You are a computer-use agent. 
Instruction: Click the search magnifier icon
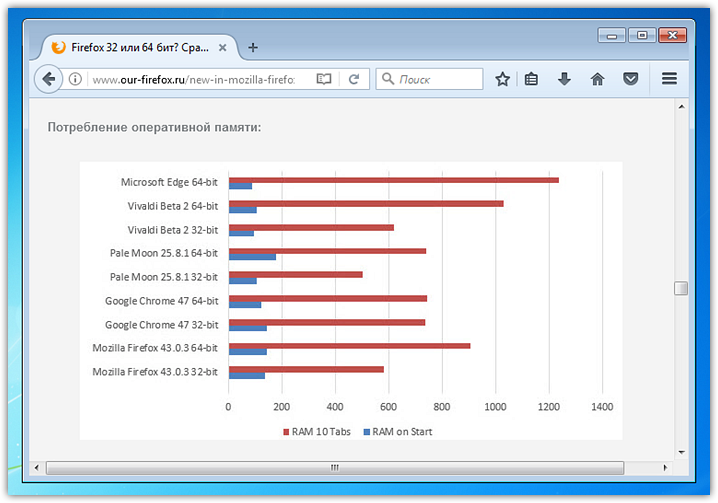tap(388, 79)
